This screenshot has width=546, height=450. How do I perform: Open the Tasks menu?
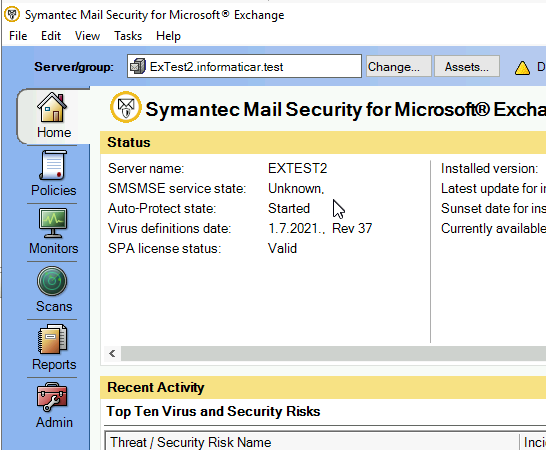pyautogui.click(x=128, y=36)
